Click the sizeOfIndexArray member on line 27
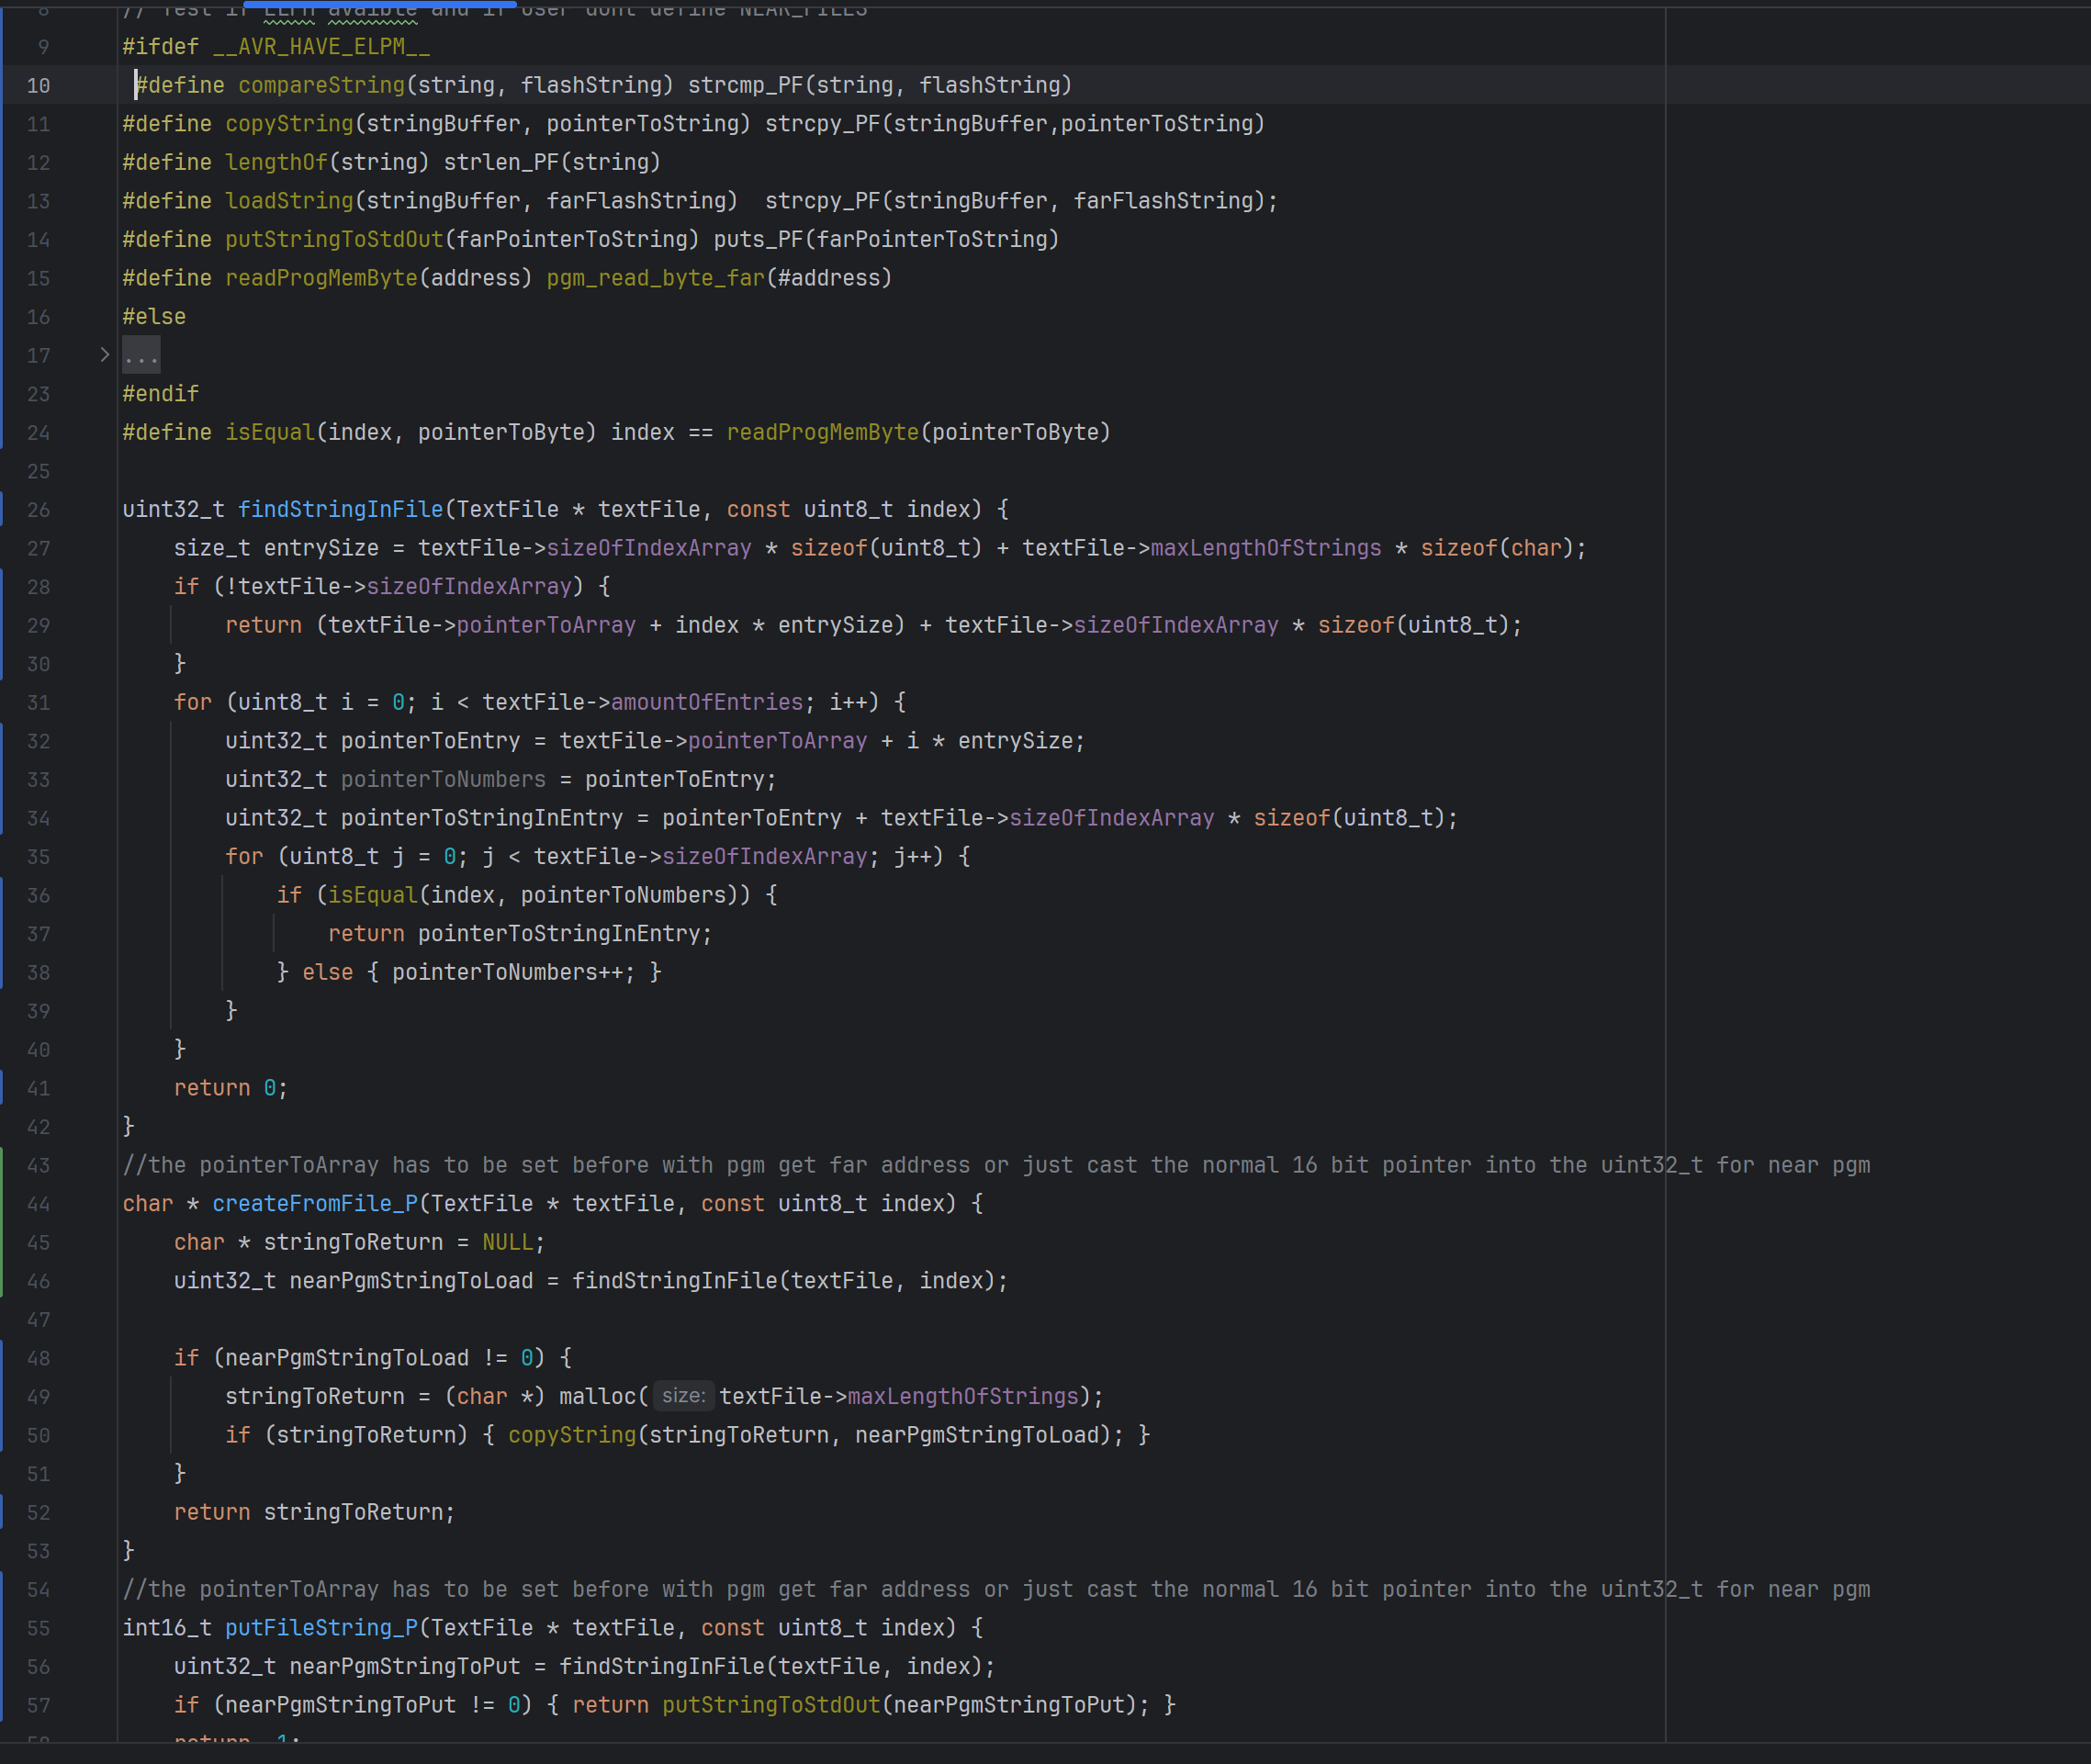Image resolution: width=2091 pixels, height=1764 pixels. 649,548
